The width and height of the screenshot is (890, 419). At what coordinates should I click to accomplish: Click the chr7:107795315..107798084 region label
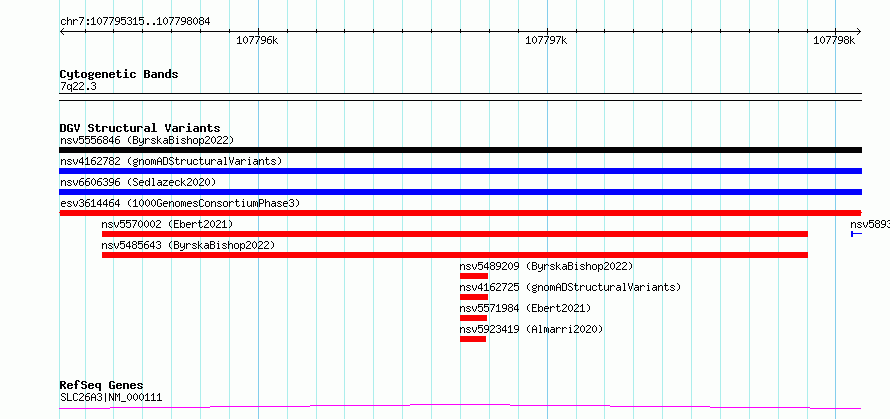(x=135, y=22)
